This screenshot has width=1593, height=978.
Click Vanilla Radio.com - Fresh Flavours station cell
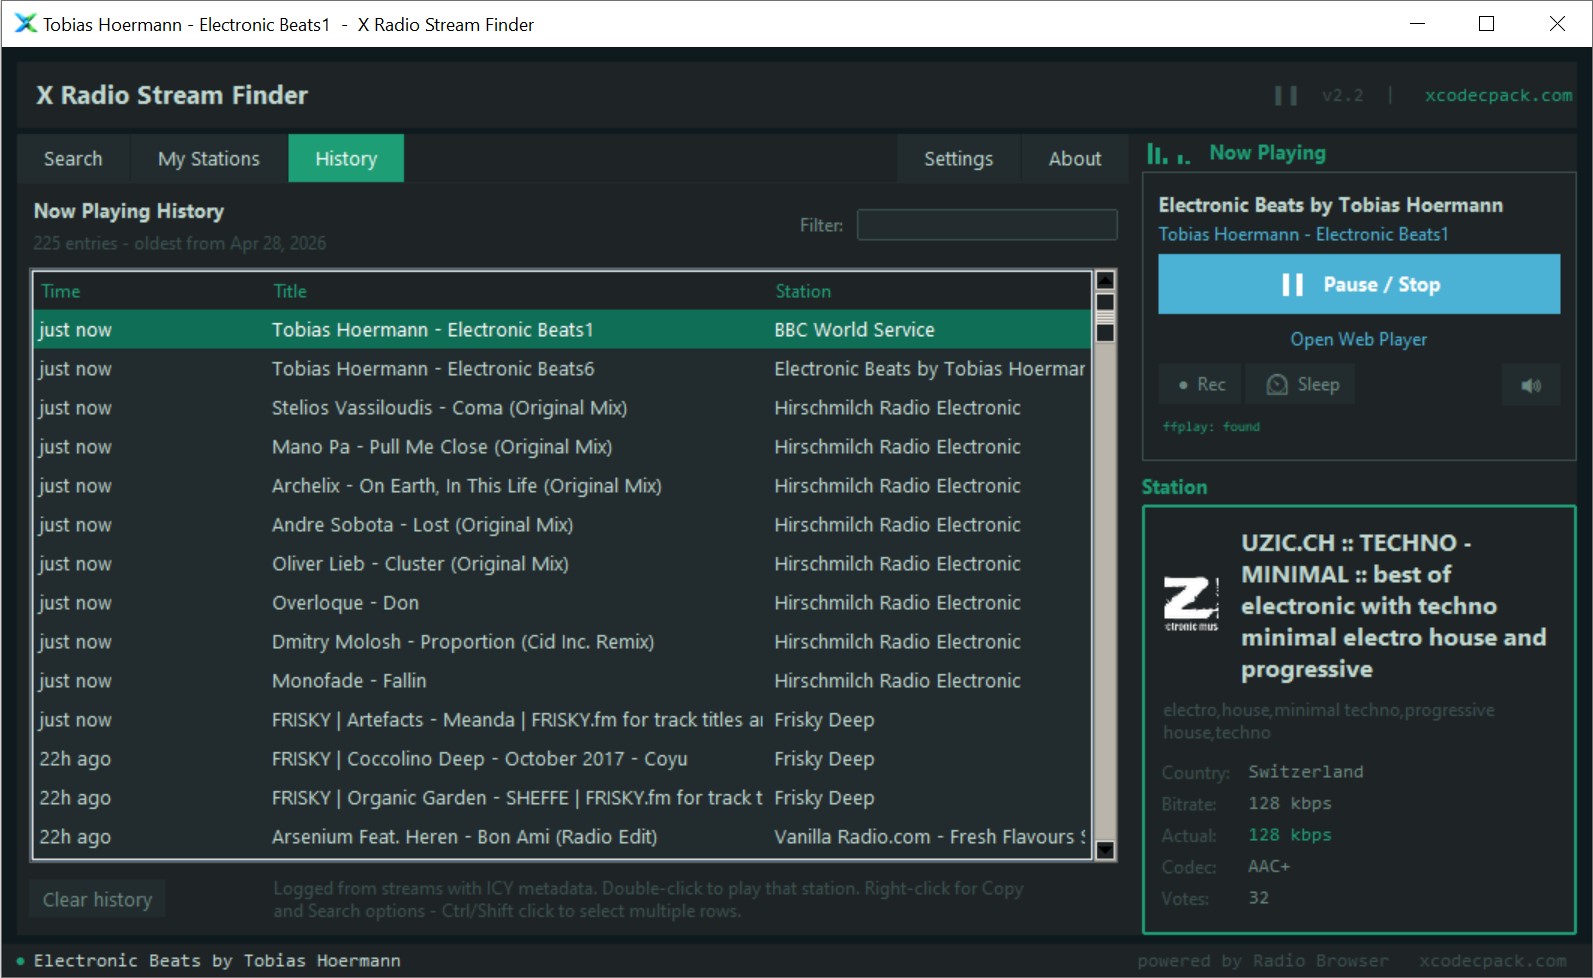[x=930, y=836]
